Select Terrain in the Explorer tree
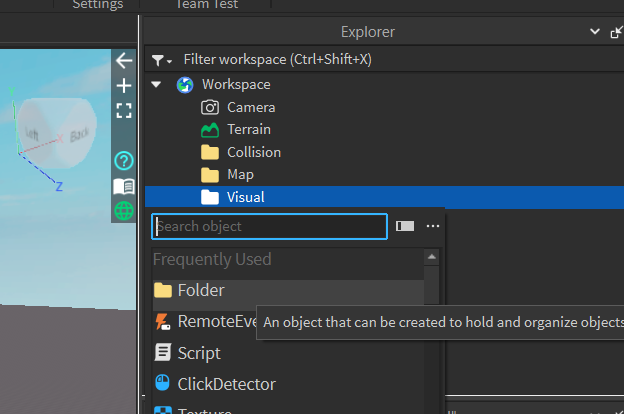Image resolution: width=624 pixels, height=414 pixels. click(x=249, y=130)
